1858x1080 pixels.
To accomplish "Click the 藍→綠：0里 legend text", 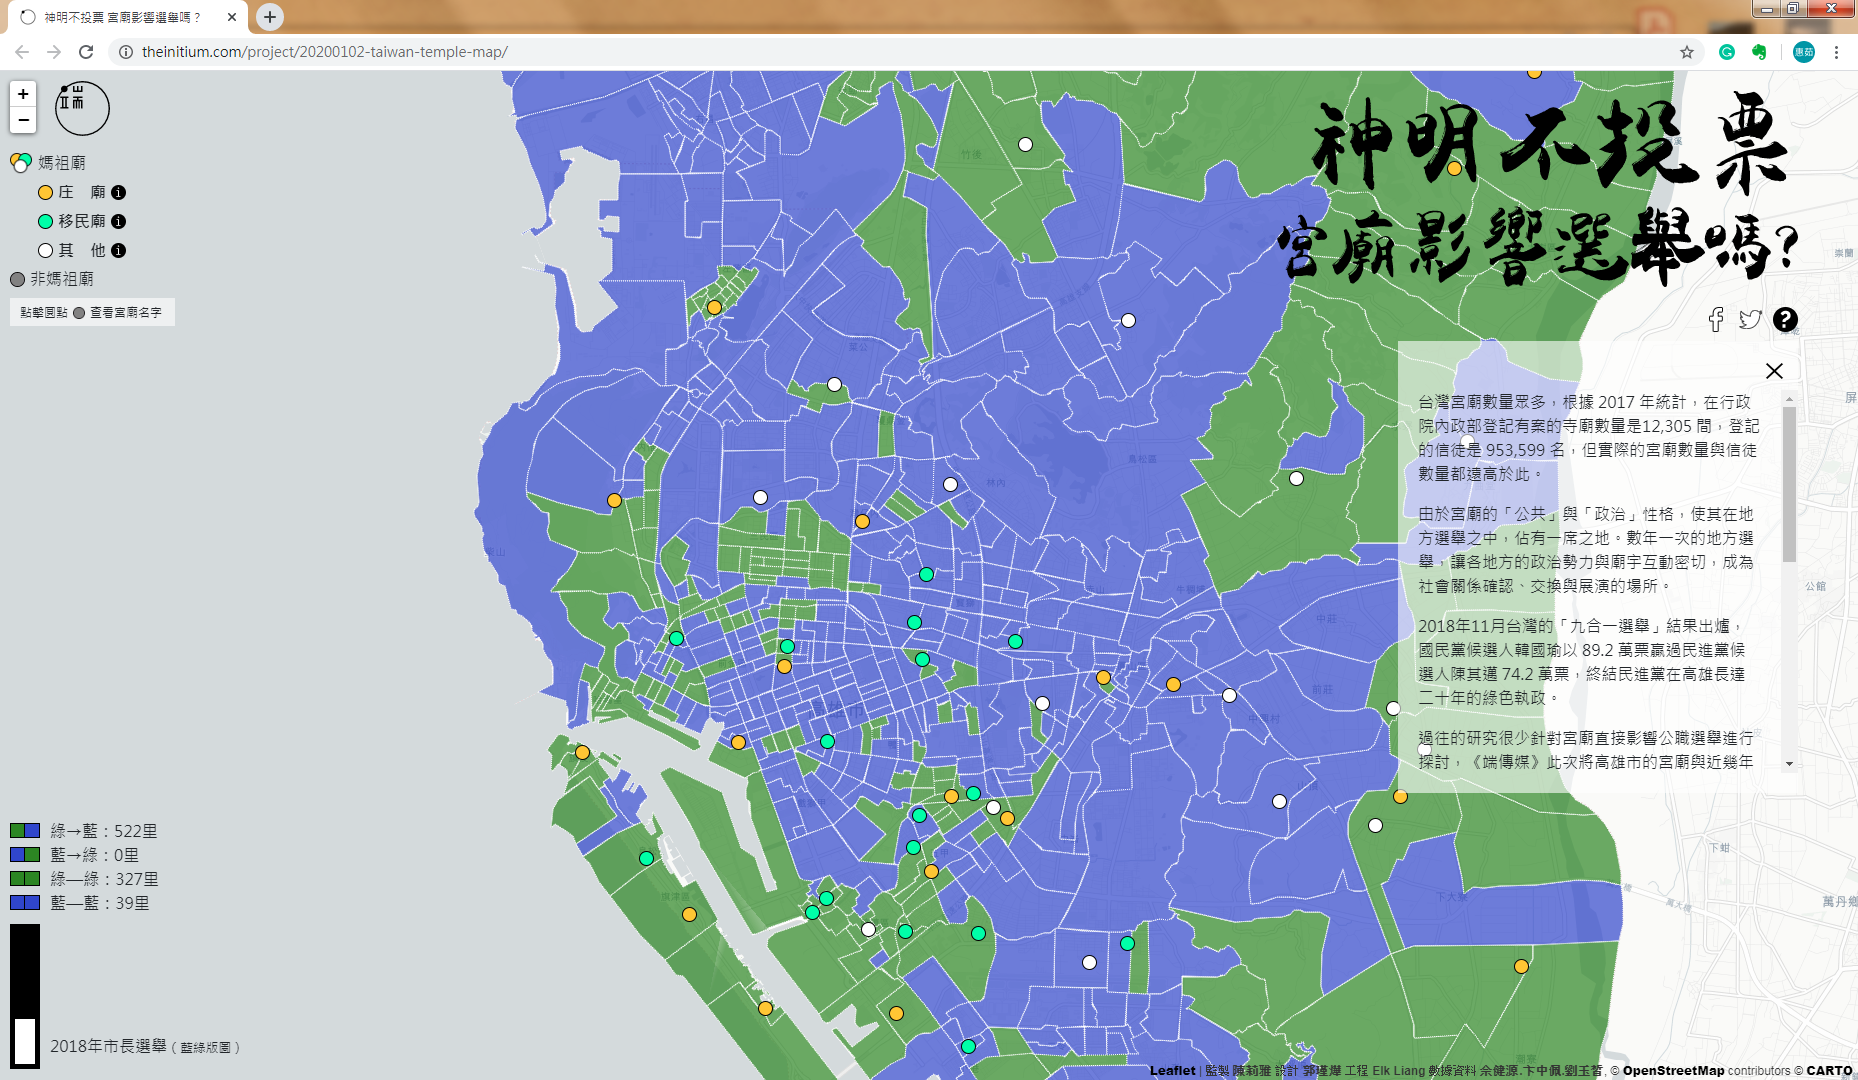I will point(95,855).
